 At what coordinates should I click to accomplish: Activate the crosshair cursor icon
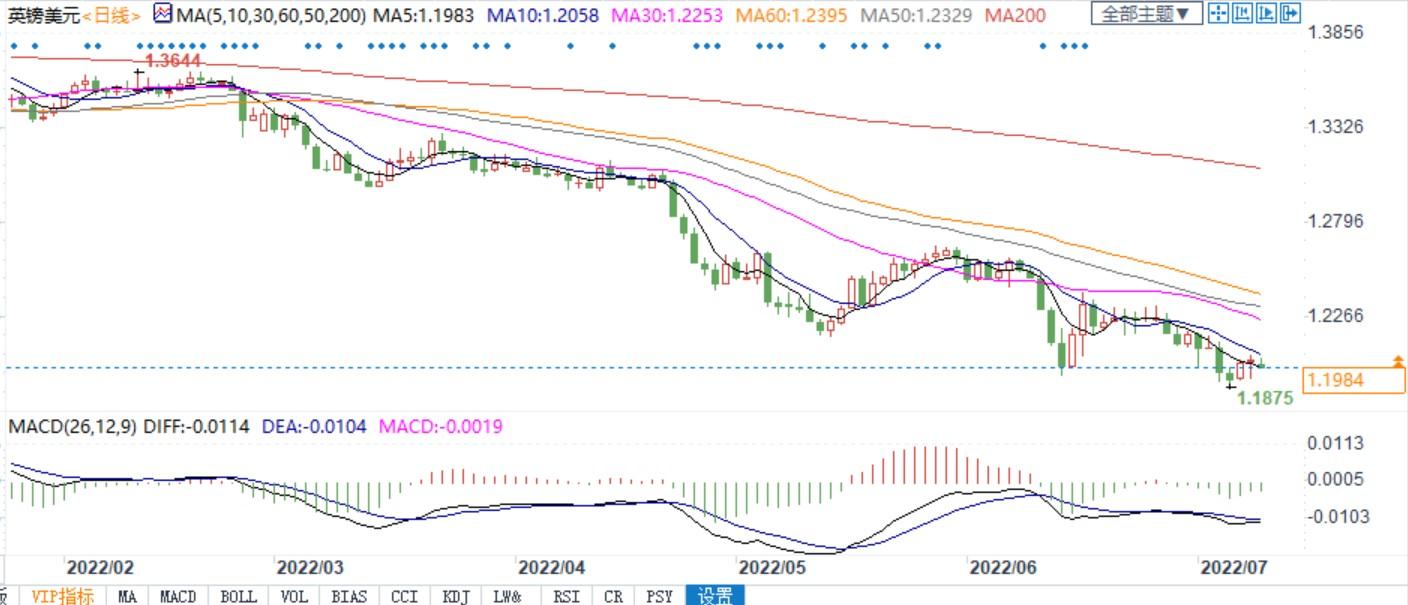tap(1218, 13)
